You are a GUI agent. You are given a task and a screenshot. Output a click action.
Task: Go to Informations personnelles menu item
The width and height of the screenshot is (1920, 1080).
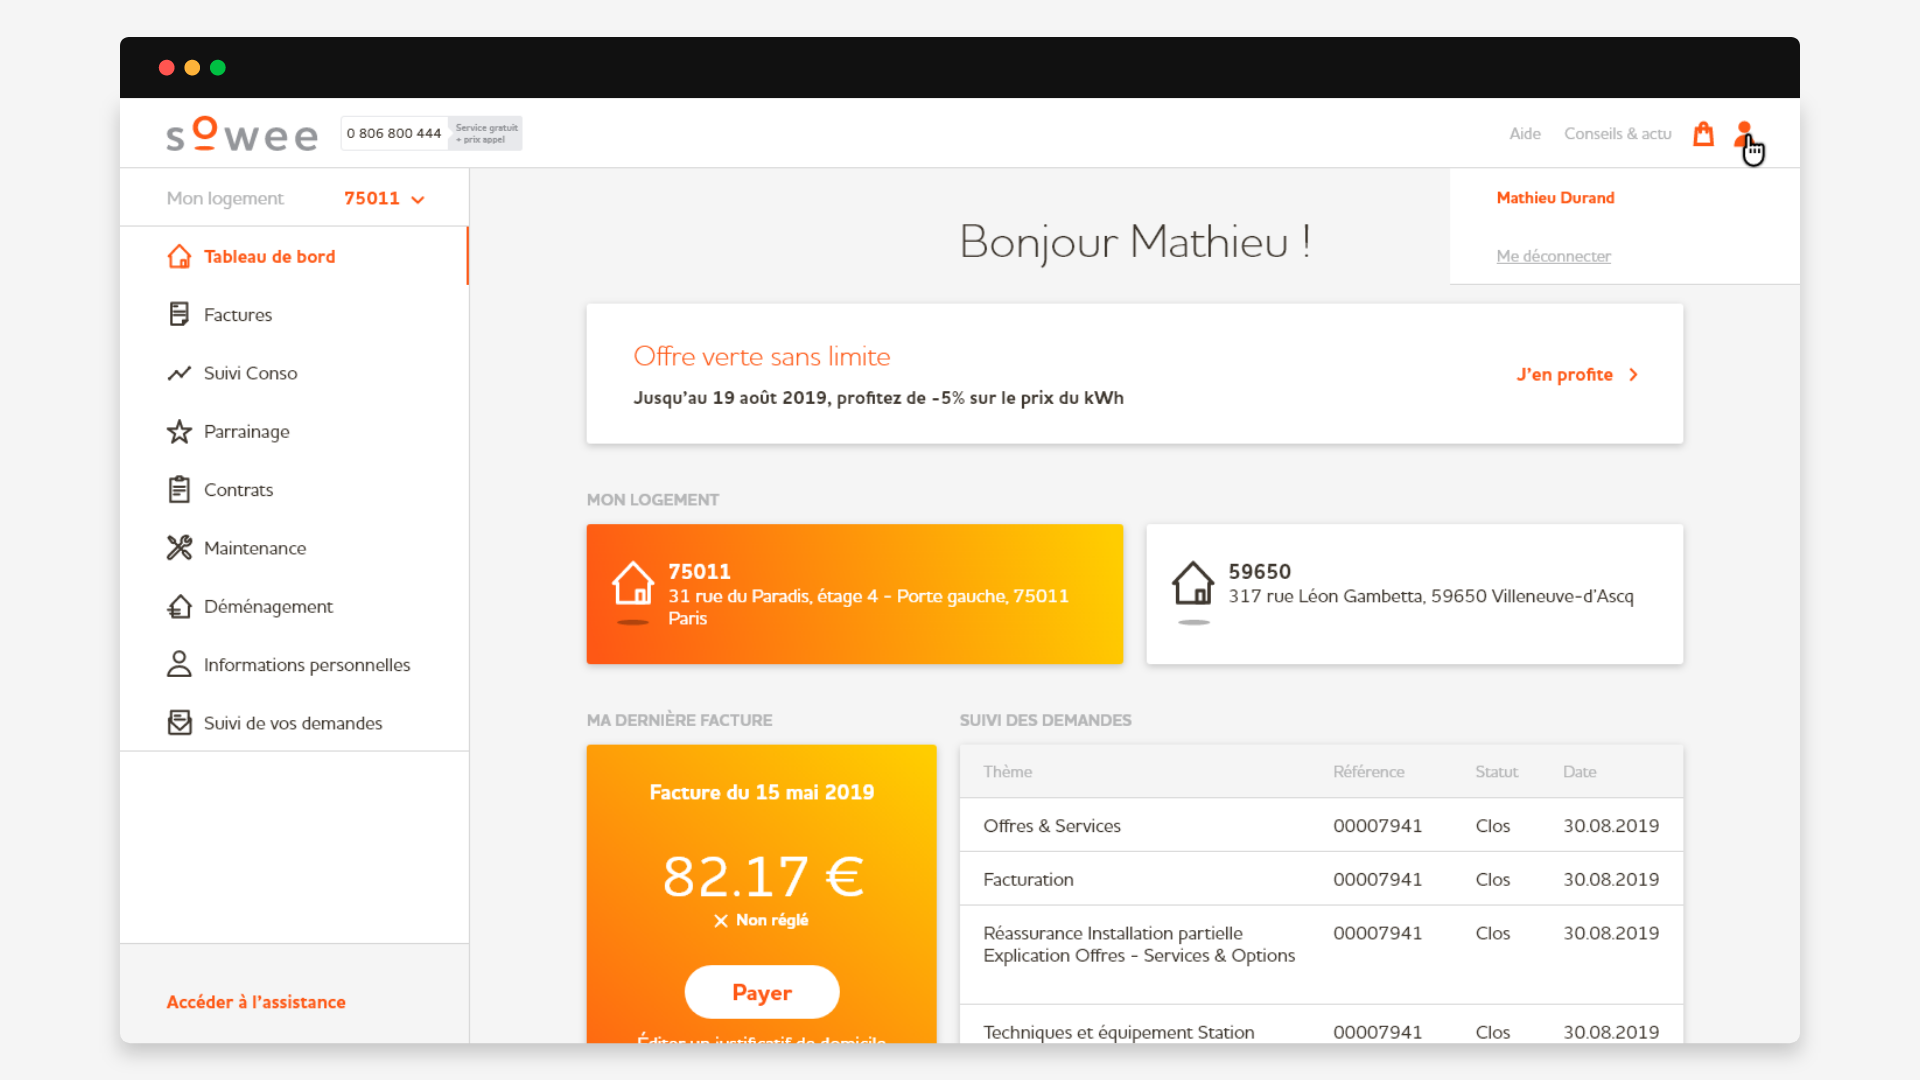click(306, 665)
